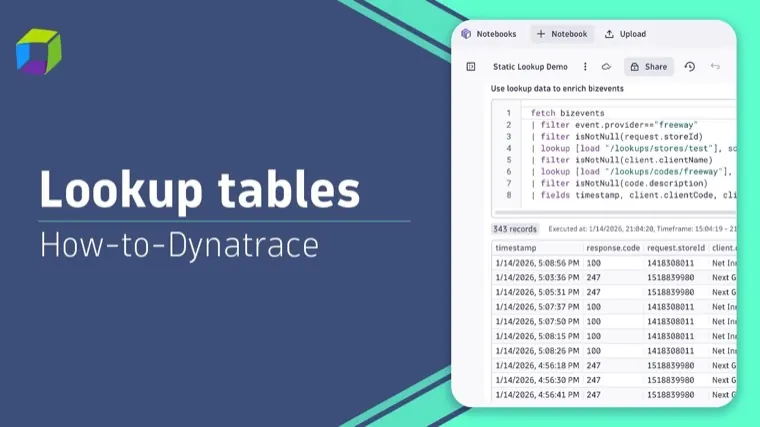Image resolution: width=760 pixels, height=427 pixels.
Task: Sort by the request.storeId column header
Action: 676,248
